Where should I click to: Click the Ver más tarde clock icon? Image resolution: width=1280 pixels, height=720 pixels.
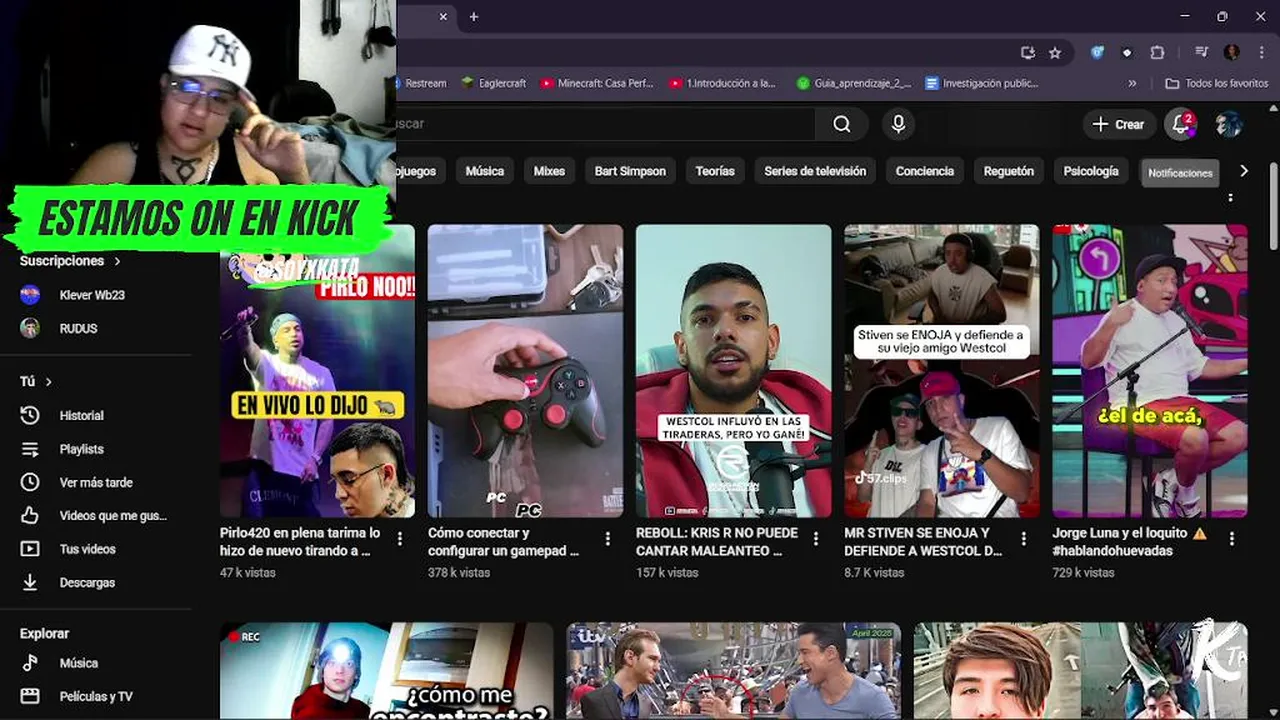[30, 482]
